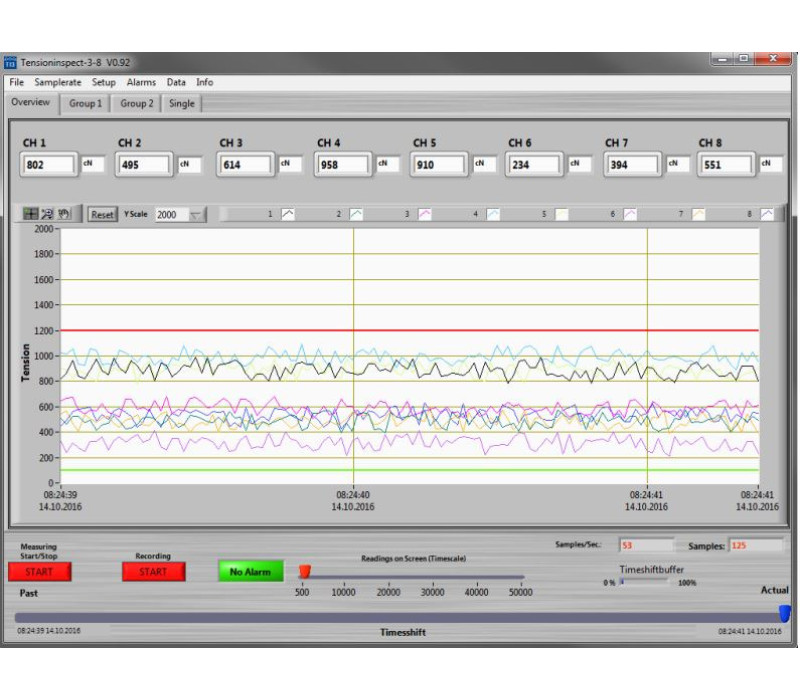Maximize the Tensioninspect window
Image resolution: width=800 pixels, height=700 pixels.
(744, 59)
